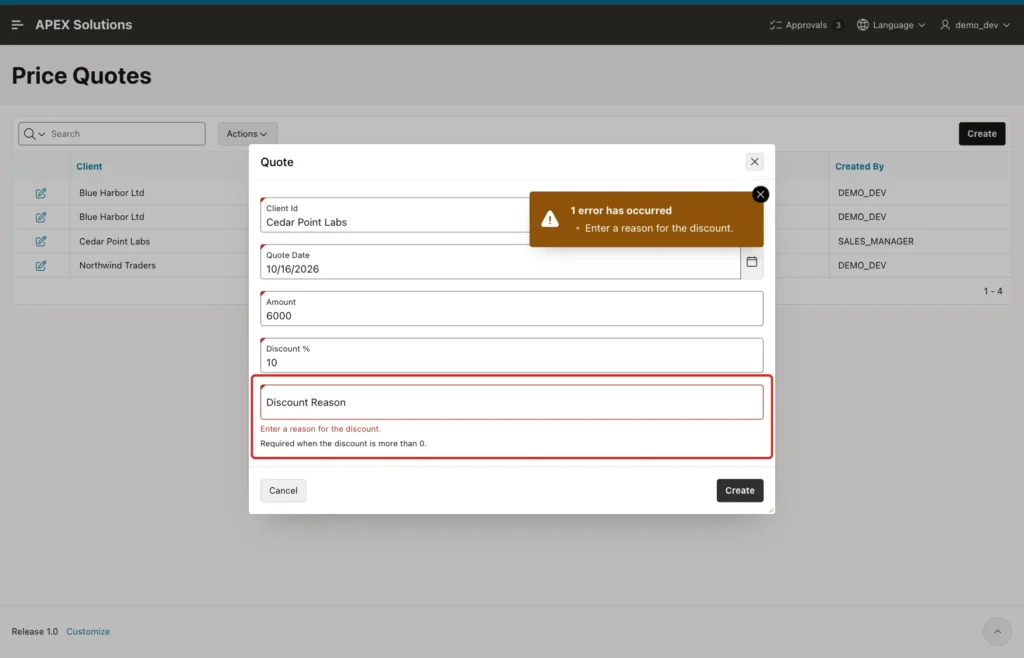The height and width of the screenshot is (658, 1024).
Task: Click the APEX Solutions title
Action: (84, 25)
